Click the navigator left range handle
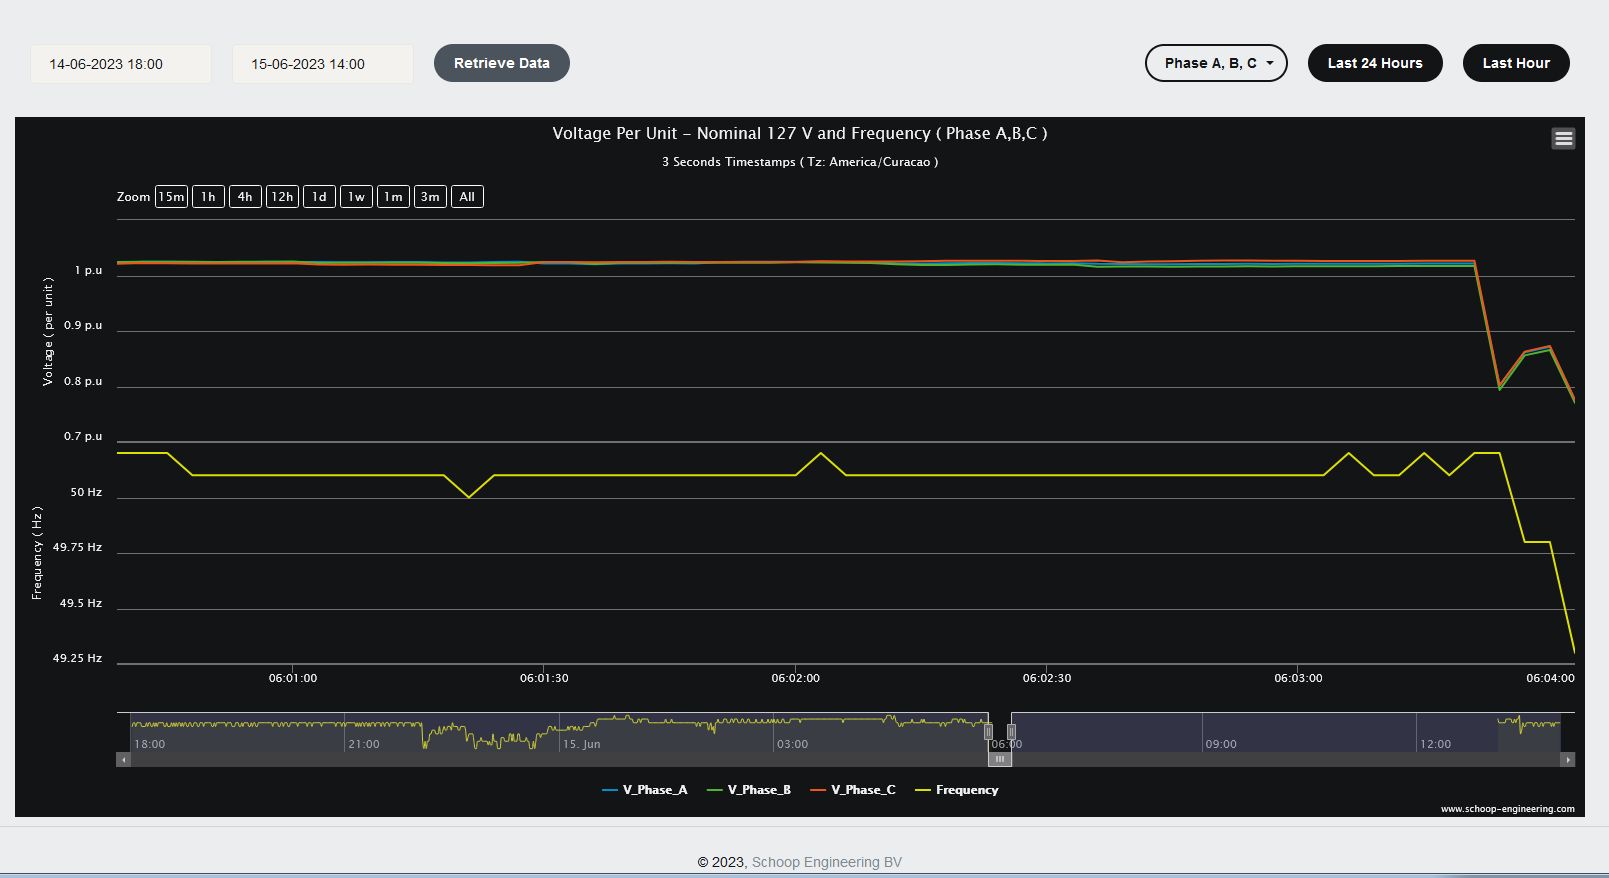 (988, 732)
